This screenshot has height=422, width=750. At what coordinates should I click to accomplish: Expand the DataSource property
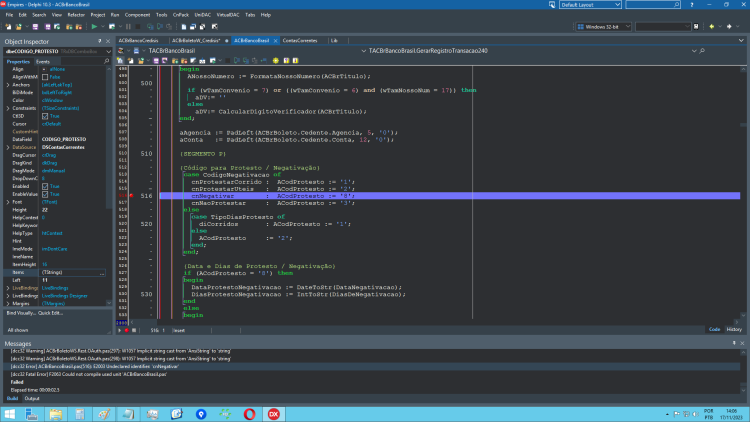8,147
